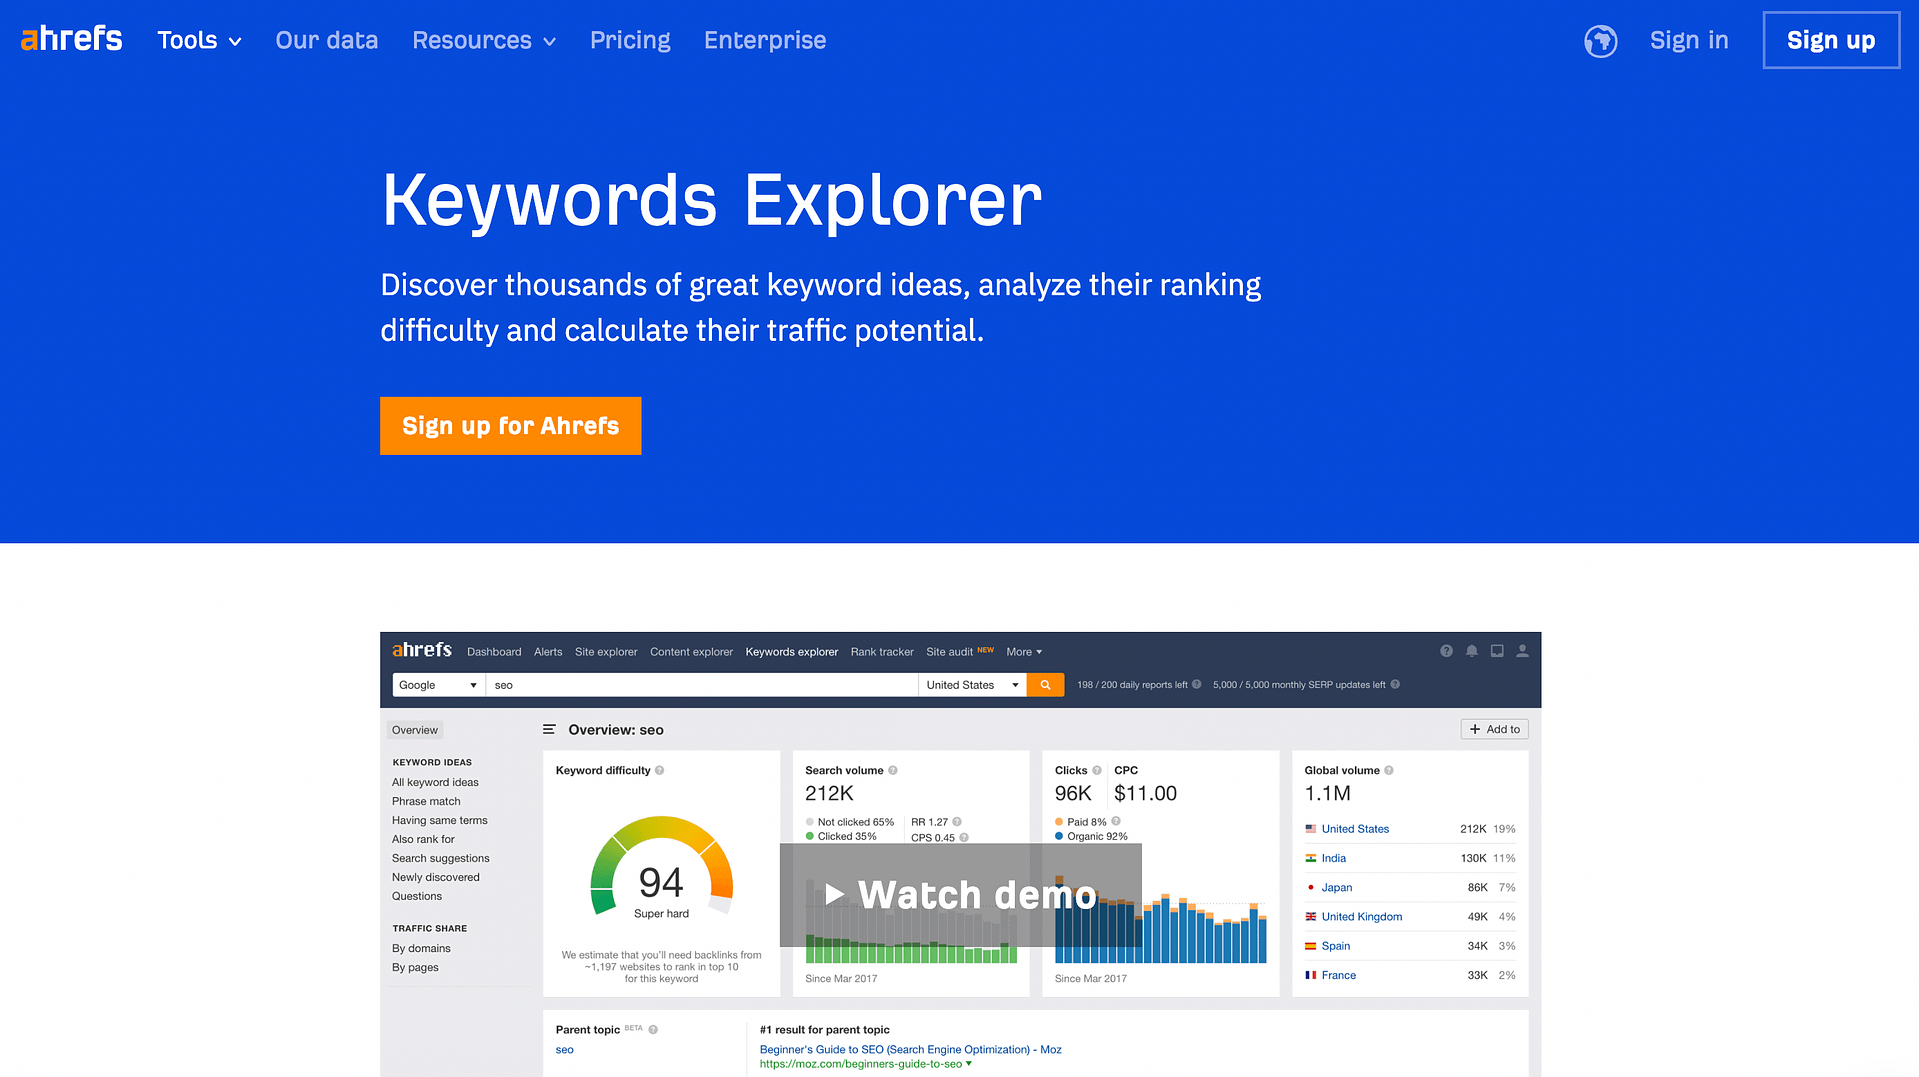Open Questions in sidebar
The image size is (1919, 1077).
(x=417, y=897)
